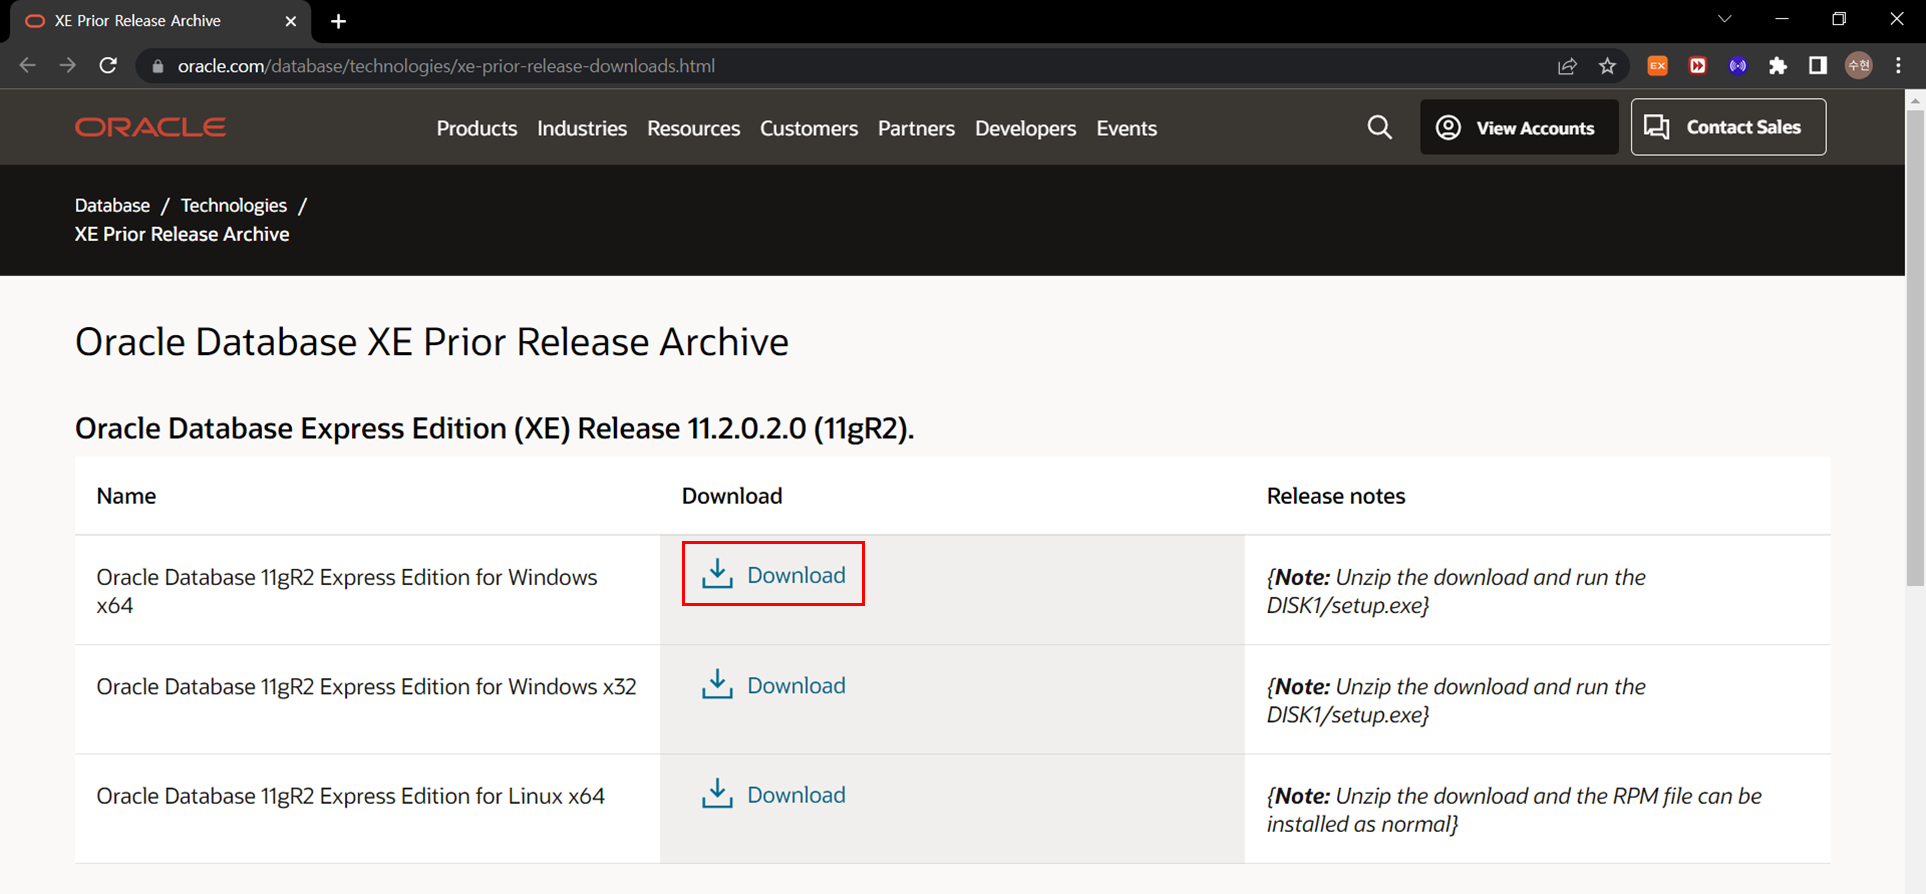Select the Express Edition for Windows x32 name
This screenshot has height=894, width=1926.
[366, 686]
